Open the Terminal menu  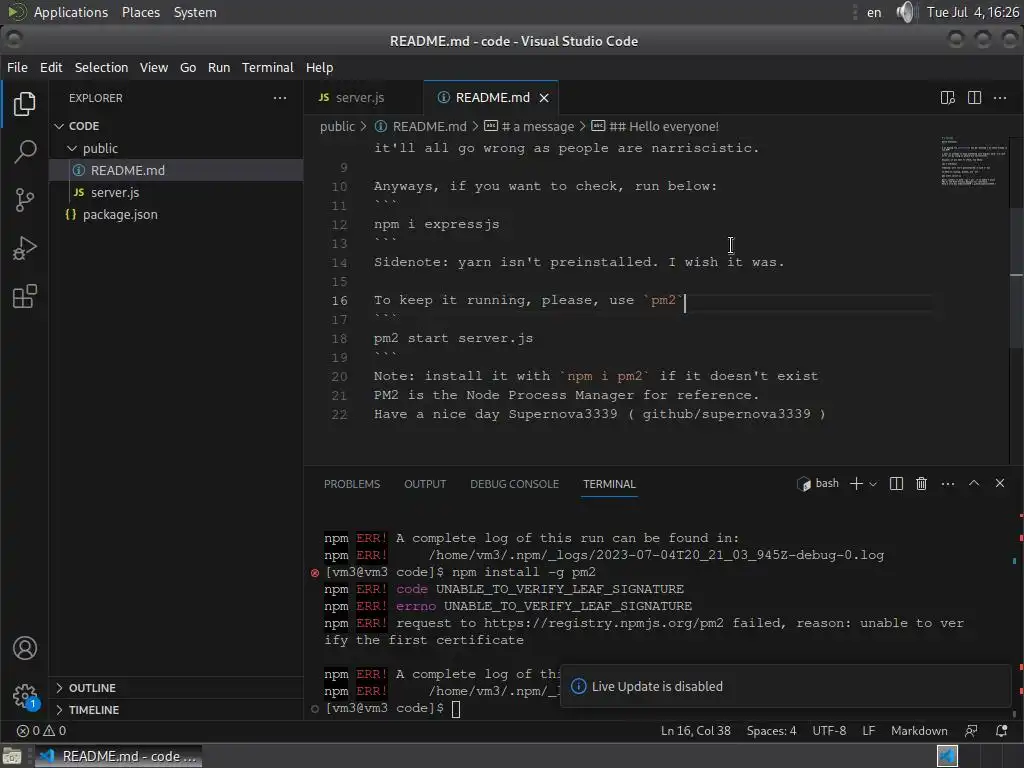[268, 67]
